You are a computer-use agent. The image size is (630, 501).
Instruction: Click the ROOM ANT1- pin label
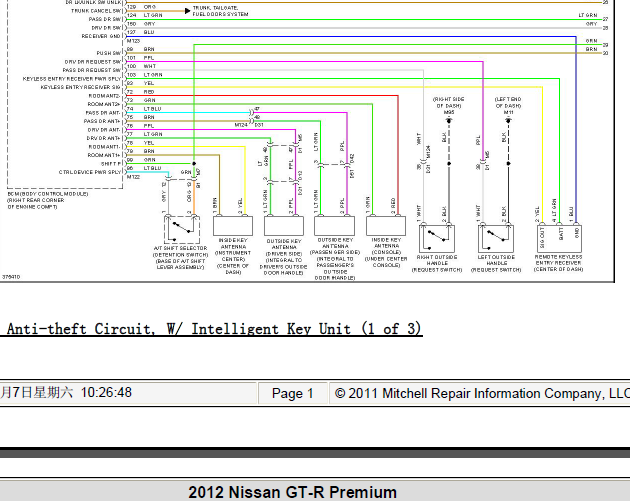pyautogui.click(x=104, y=147)
